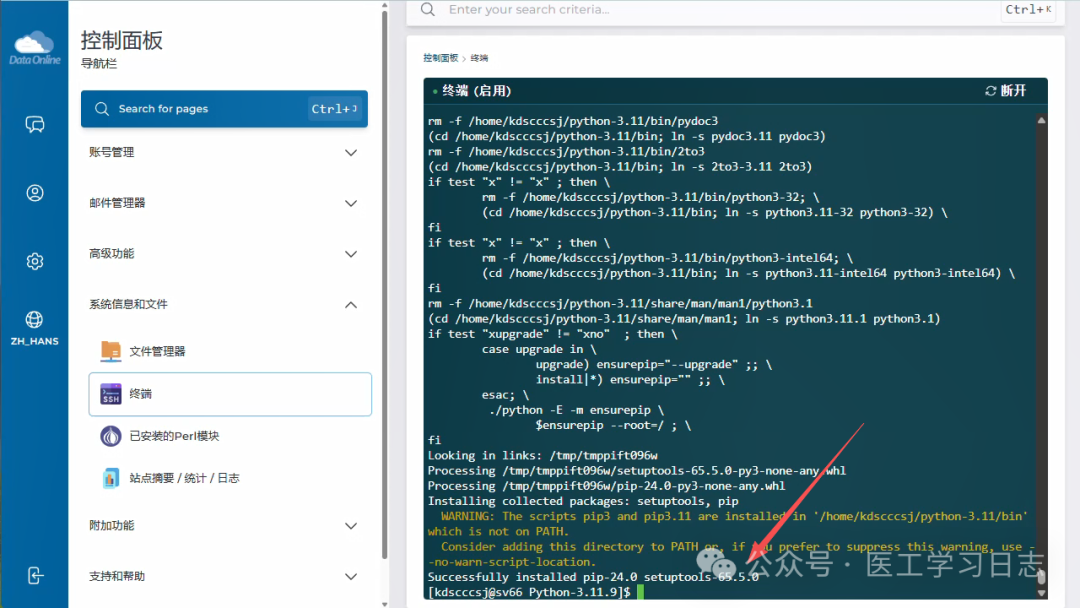Screen dimensions: 1080x608
Task: Expand the 附加功能 section
Action: pyautogui.click(x=350, y=526)
